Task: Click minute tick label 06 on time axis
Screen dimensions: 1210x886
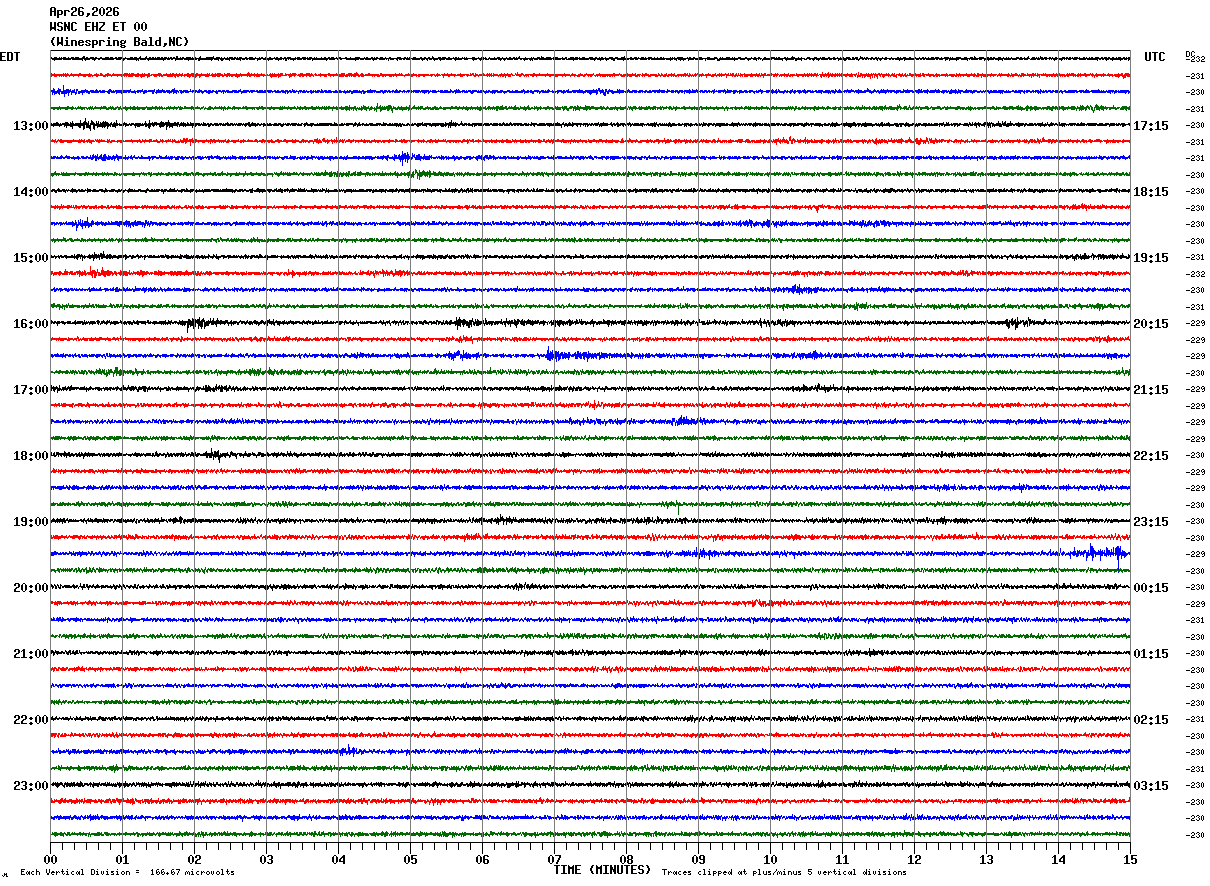Action: pos(482,859)
